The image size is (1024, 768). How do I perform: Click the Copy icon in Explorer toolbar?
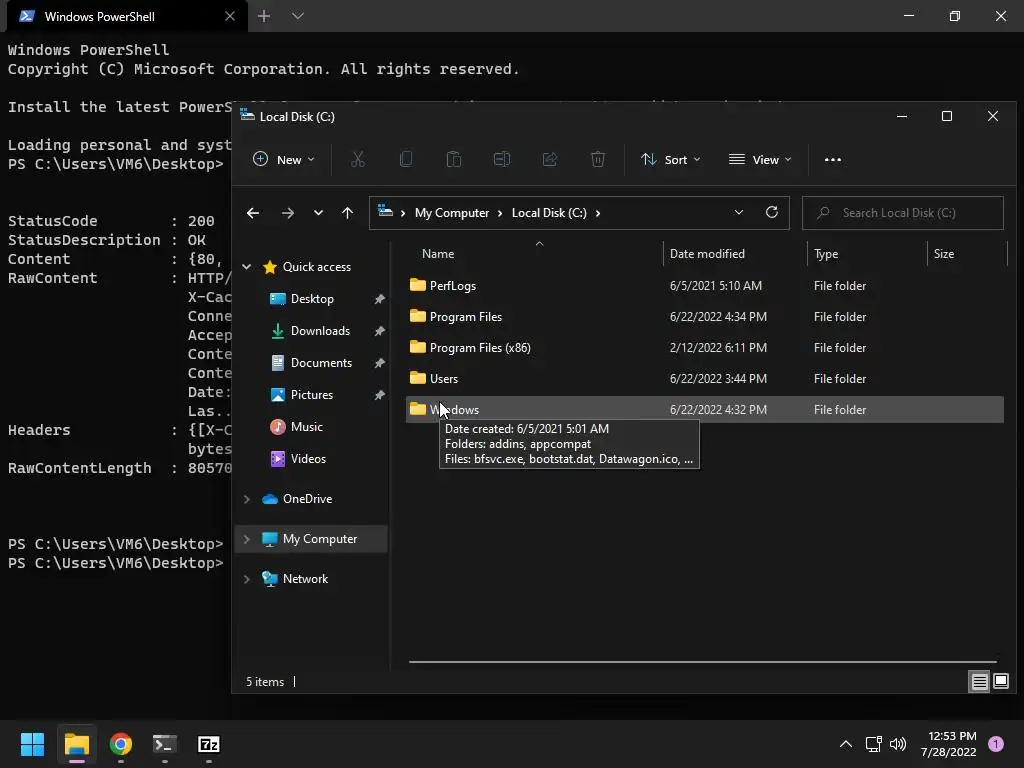[406, 159]
